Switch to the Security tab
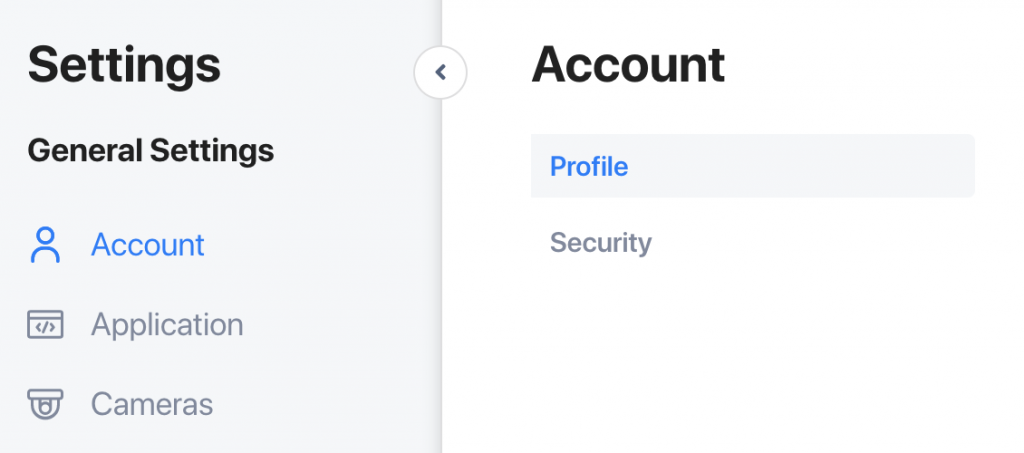This screenshot has width=1024, height=453. click(x=601, y=243)
